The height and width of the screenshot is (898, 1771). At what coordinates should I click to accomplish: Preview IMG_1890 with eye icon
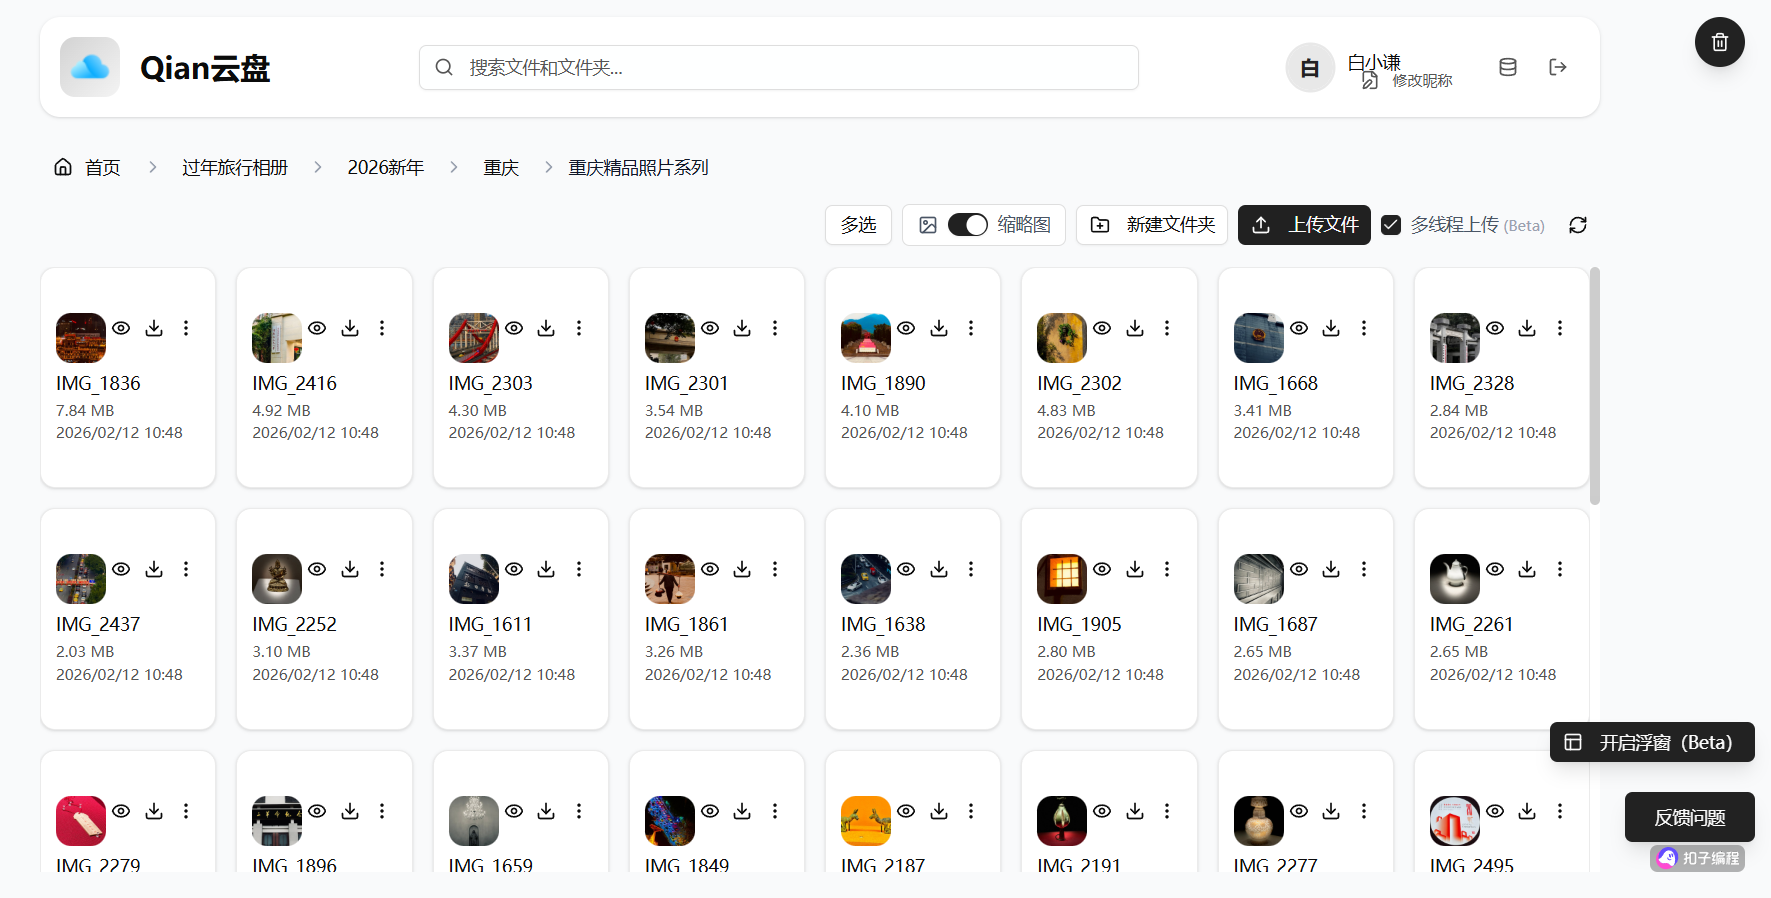[906, 328]
